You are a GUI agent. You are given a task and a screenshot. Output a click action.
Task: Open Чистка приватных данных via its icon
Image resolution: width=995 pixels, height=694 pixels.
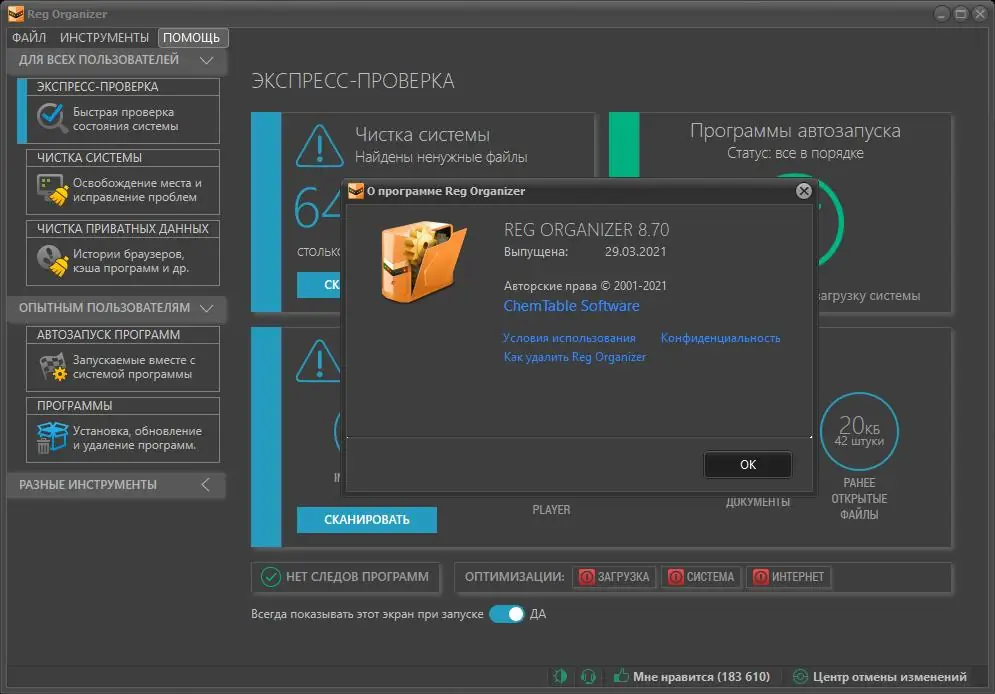pos(49,261)
